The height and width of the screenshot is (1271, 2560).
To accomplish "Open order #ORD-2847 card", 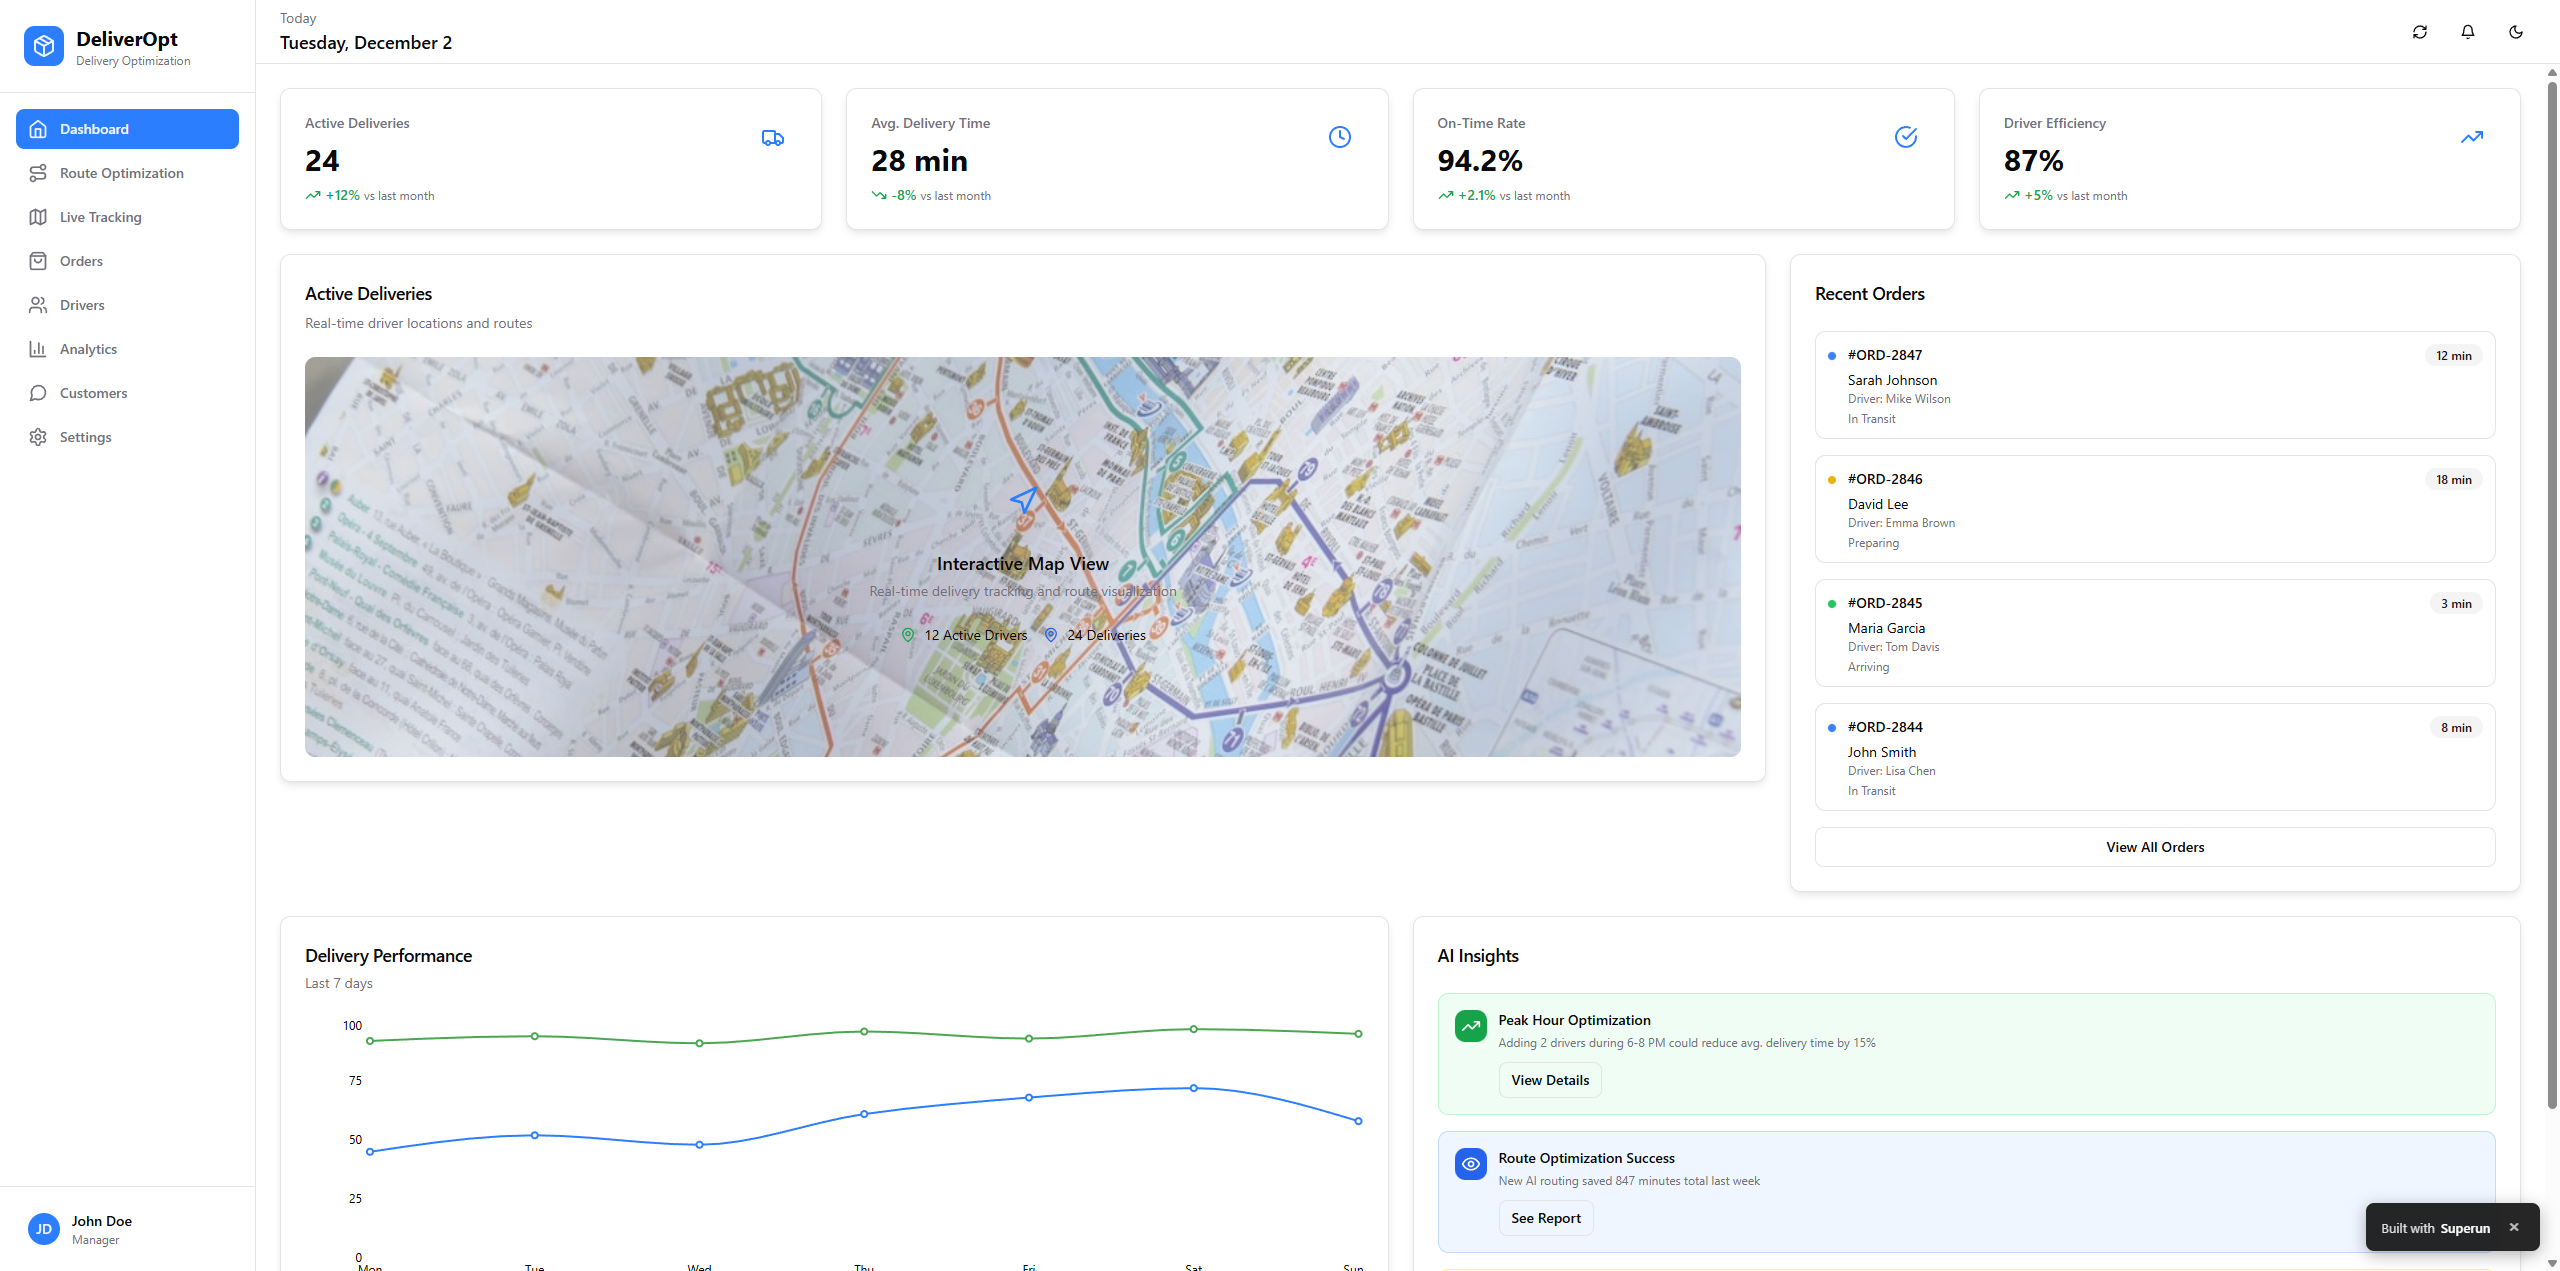I will click(2154, 385).
